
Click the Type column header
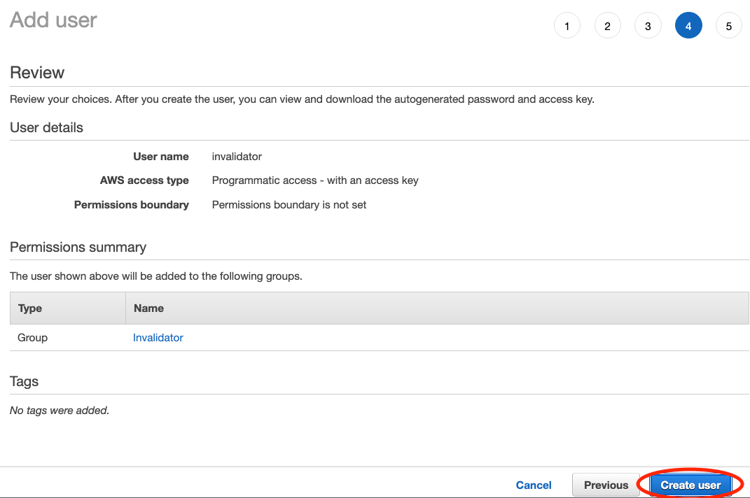30,308
